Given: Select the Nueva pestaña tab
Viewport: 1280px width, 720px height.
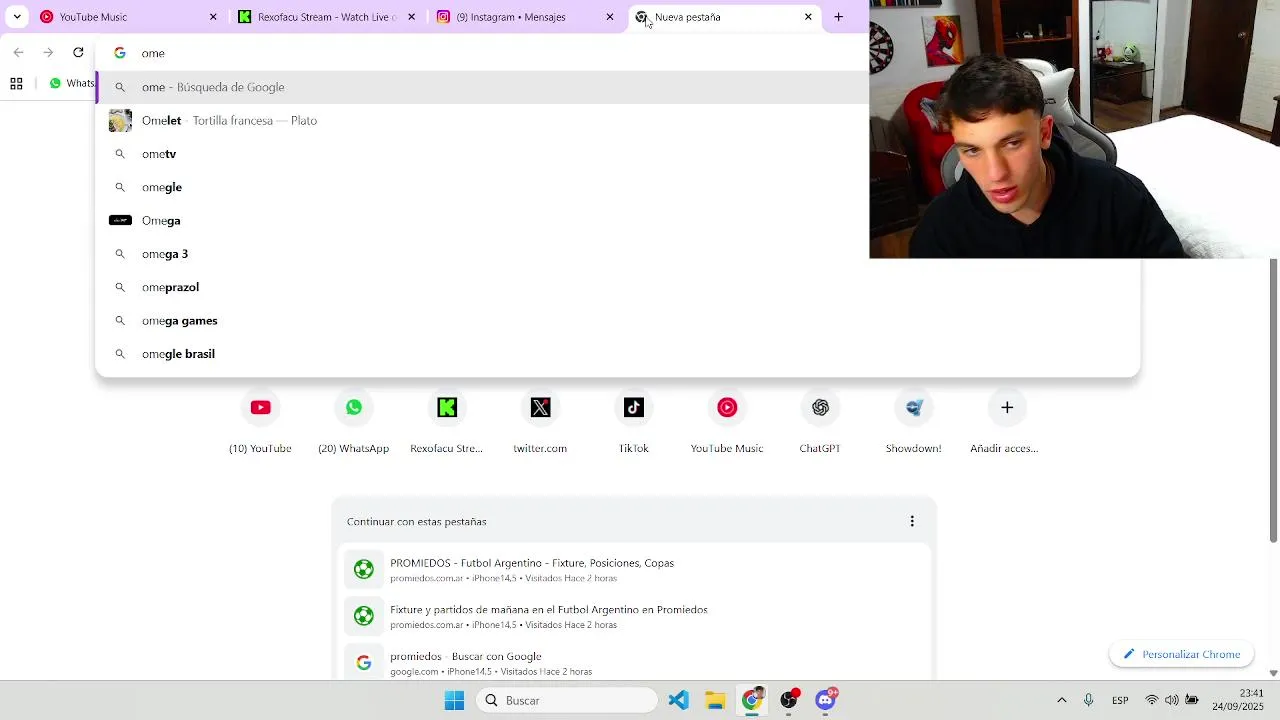Looking at the screenshot, I should [x=724, y=17].
